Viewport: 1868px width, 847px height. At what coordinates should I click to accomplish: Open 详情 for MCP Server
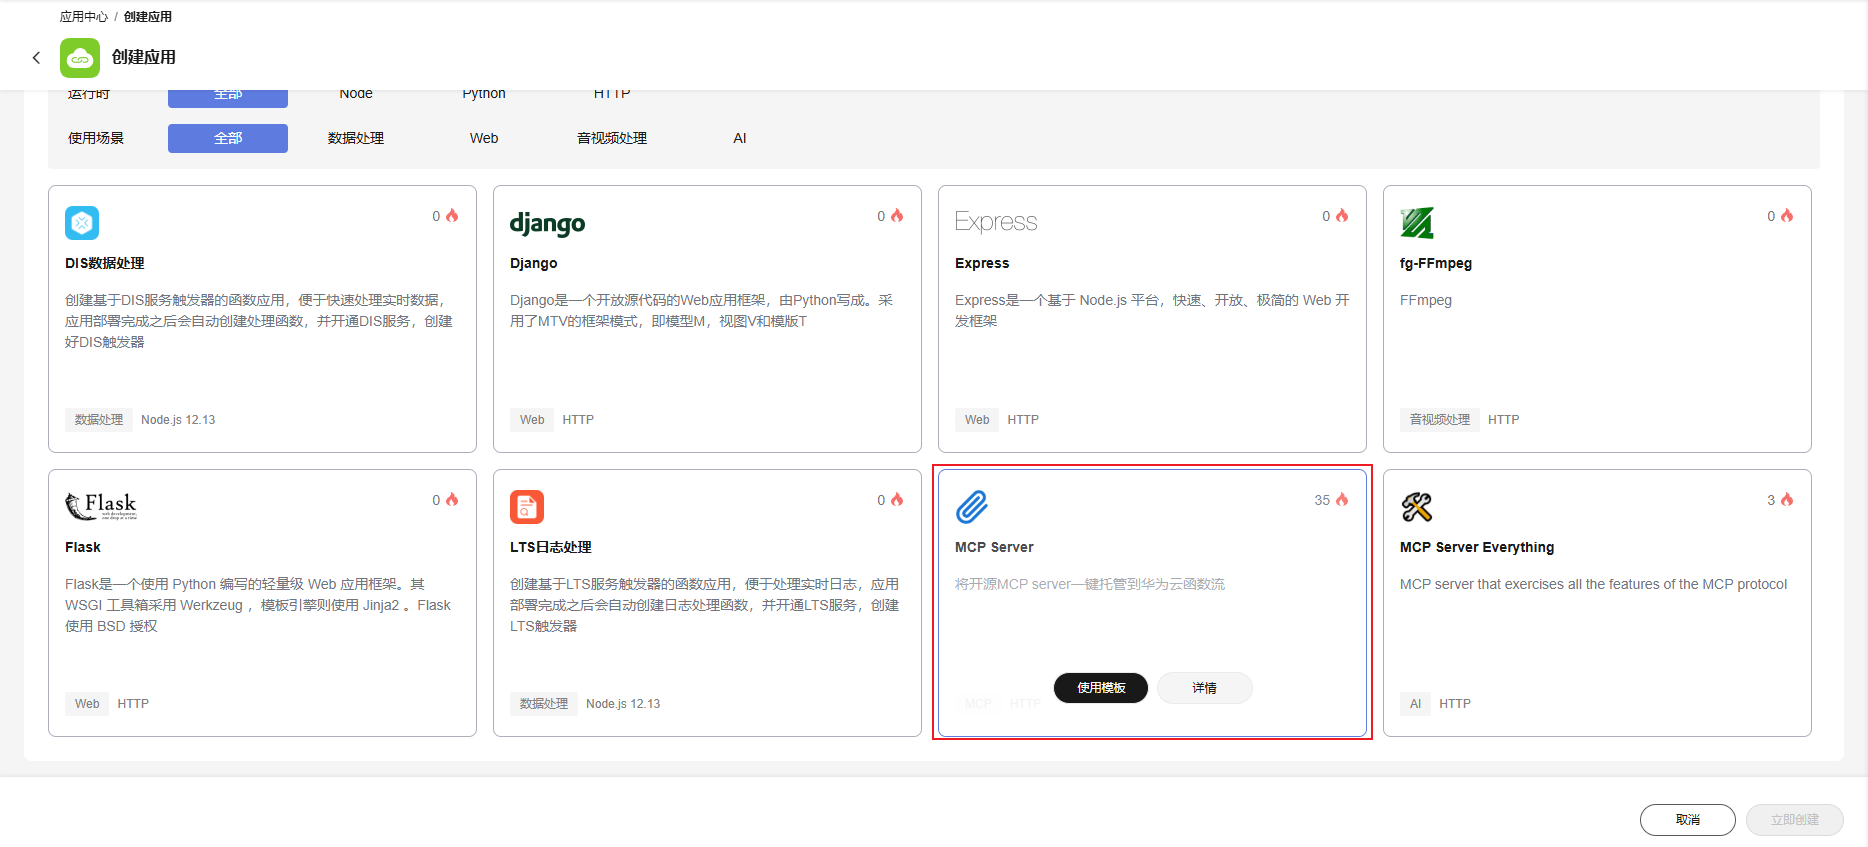tap(1205, 688)
